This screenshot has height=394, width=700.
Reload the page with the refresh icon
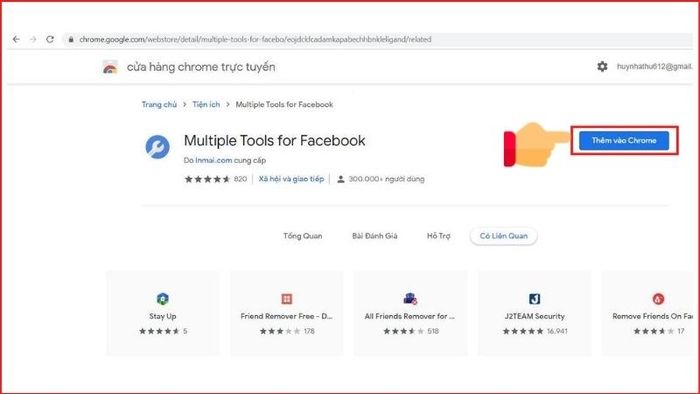[x=50, y=39]
